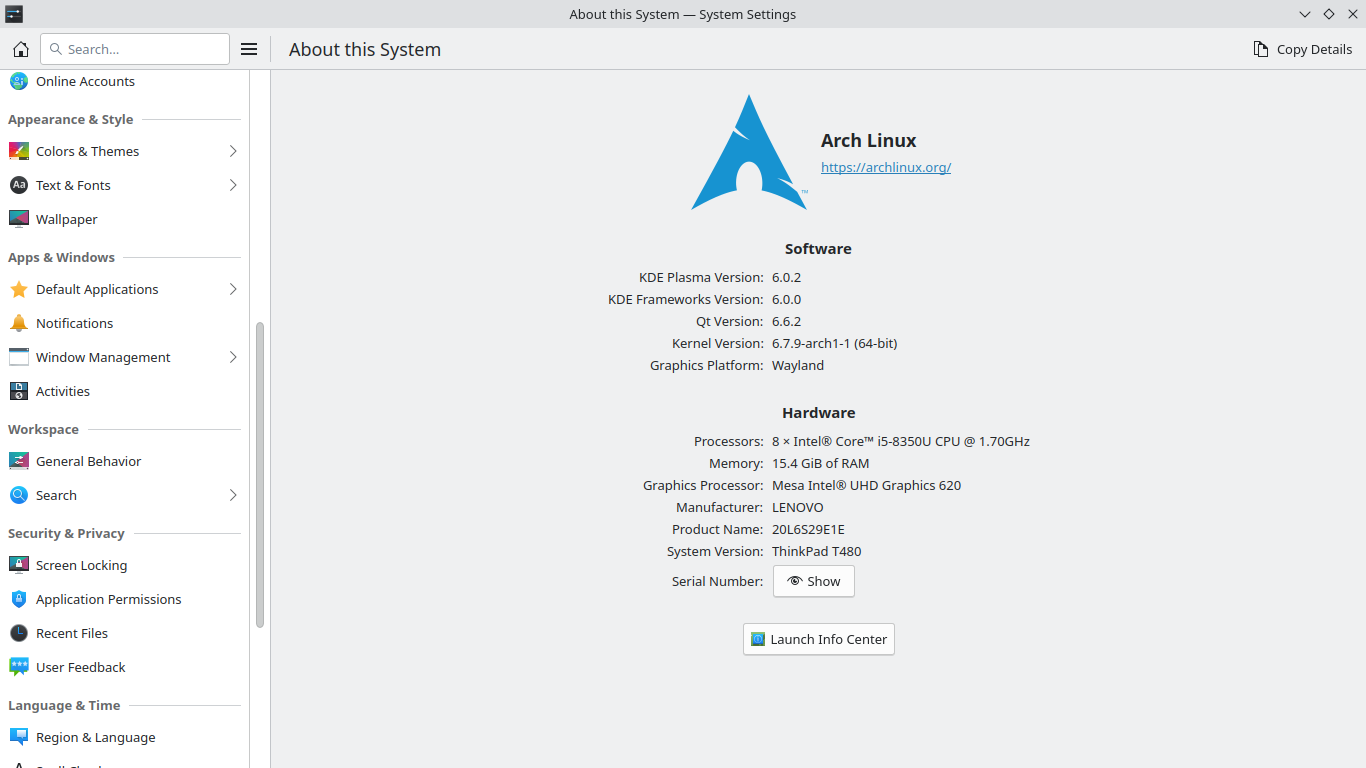The image size is (1366, 768).
Task: Expand the Colors & Themes submenu arrow
Action: [233, 151]
